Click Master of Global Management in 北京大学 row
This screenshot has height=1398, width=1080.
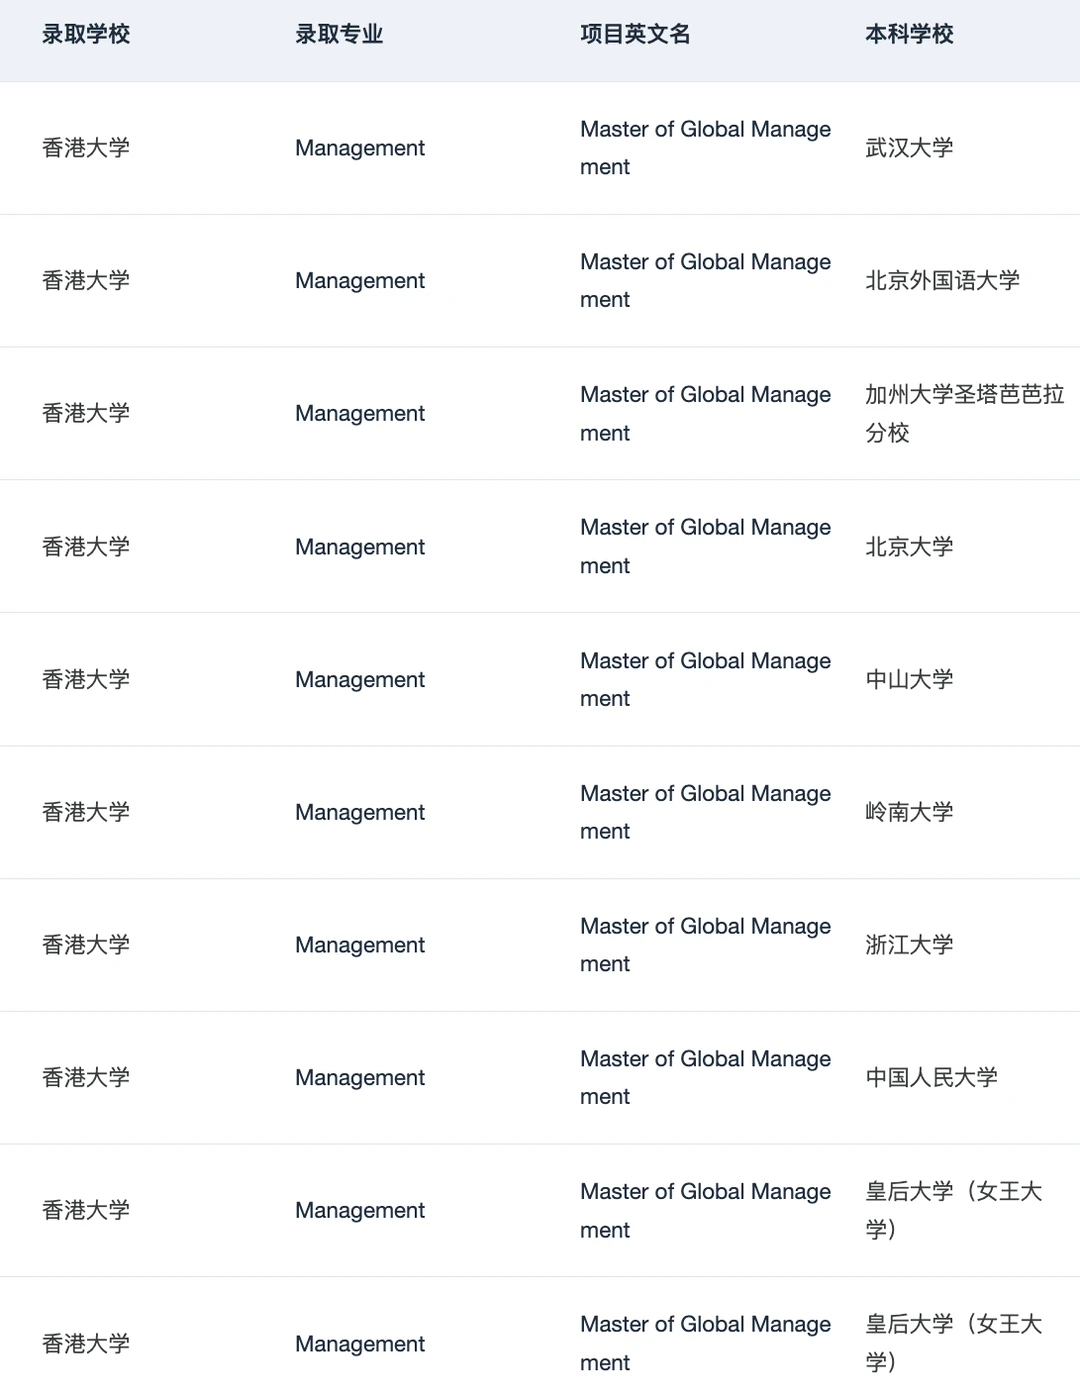click(x=705, y=547)
